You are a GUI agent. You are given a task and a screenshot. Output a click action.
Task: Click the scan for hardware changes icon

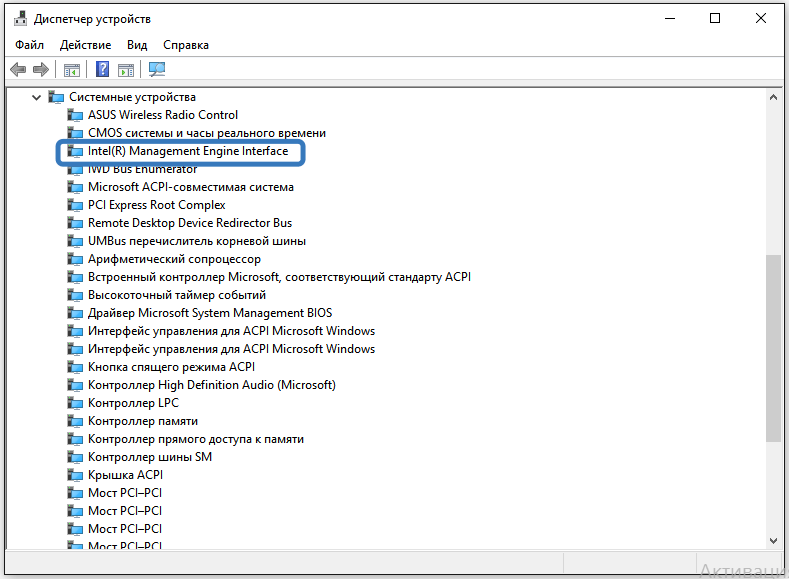pos(157,69)
